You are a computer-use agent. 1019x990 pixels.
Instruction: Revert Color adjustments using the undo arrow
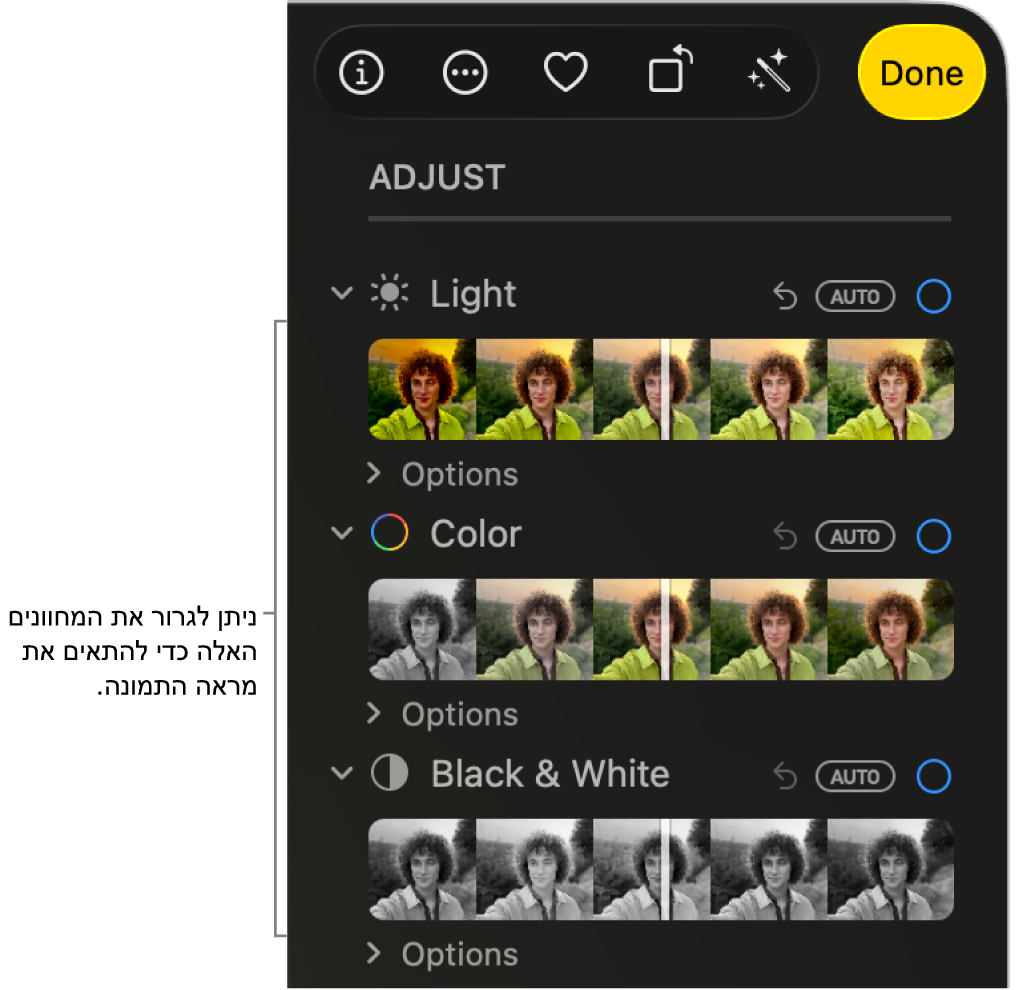[785, 536]
